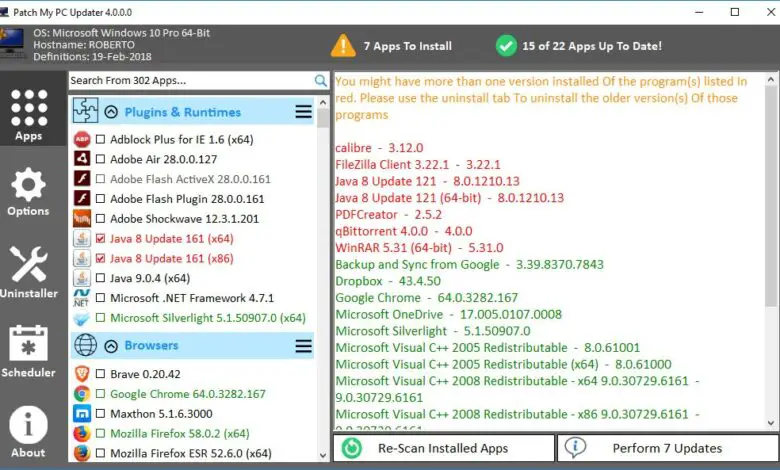Click the Browsers globe icon
The width and height of the screenshot is (780, 470).
point(85,345)
